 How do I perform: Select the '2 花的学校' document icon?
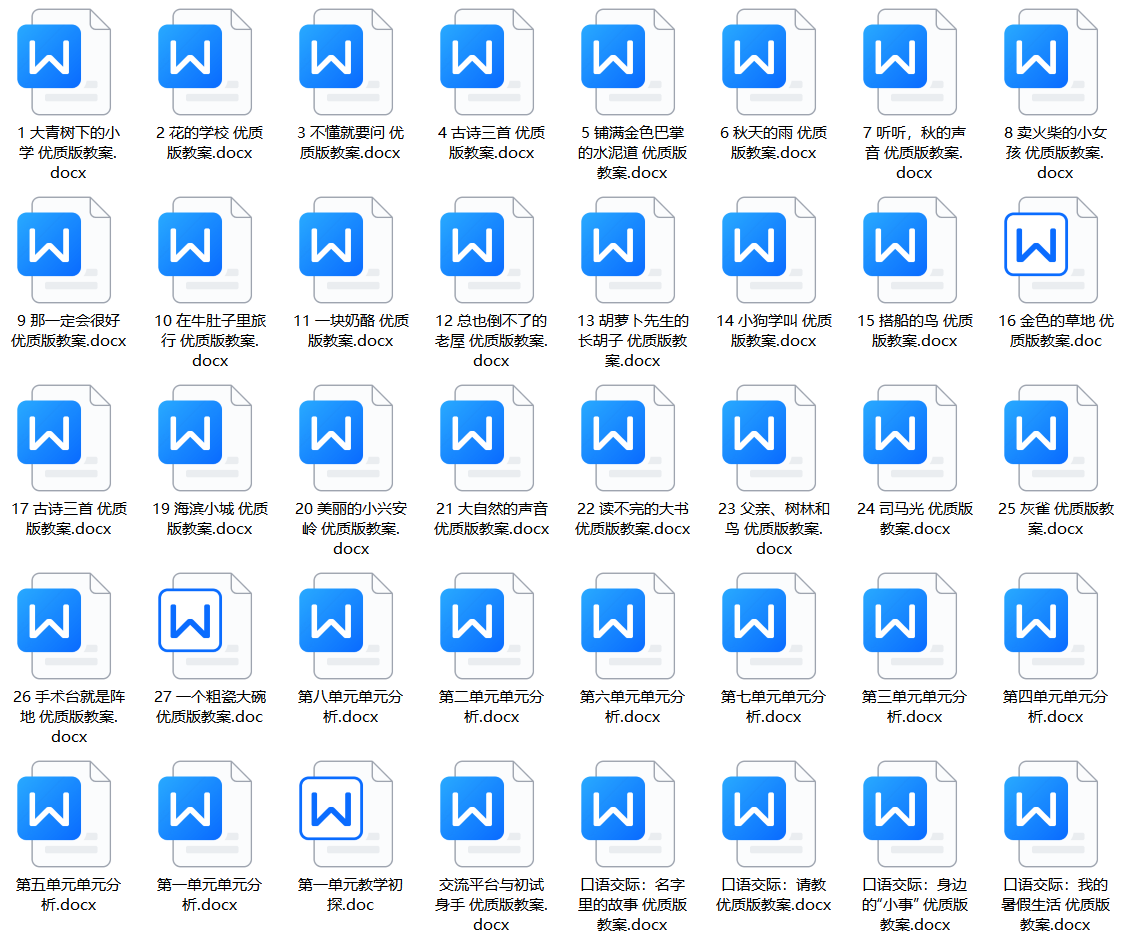(205, 62)
